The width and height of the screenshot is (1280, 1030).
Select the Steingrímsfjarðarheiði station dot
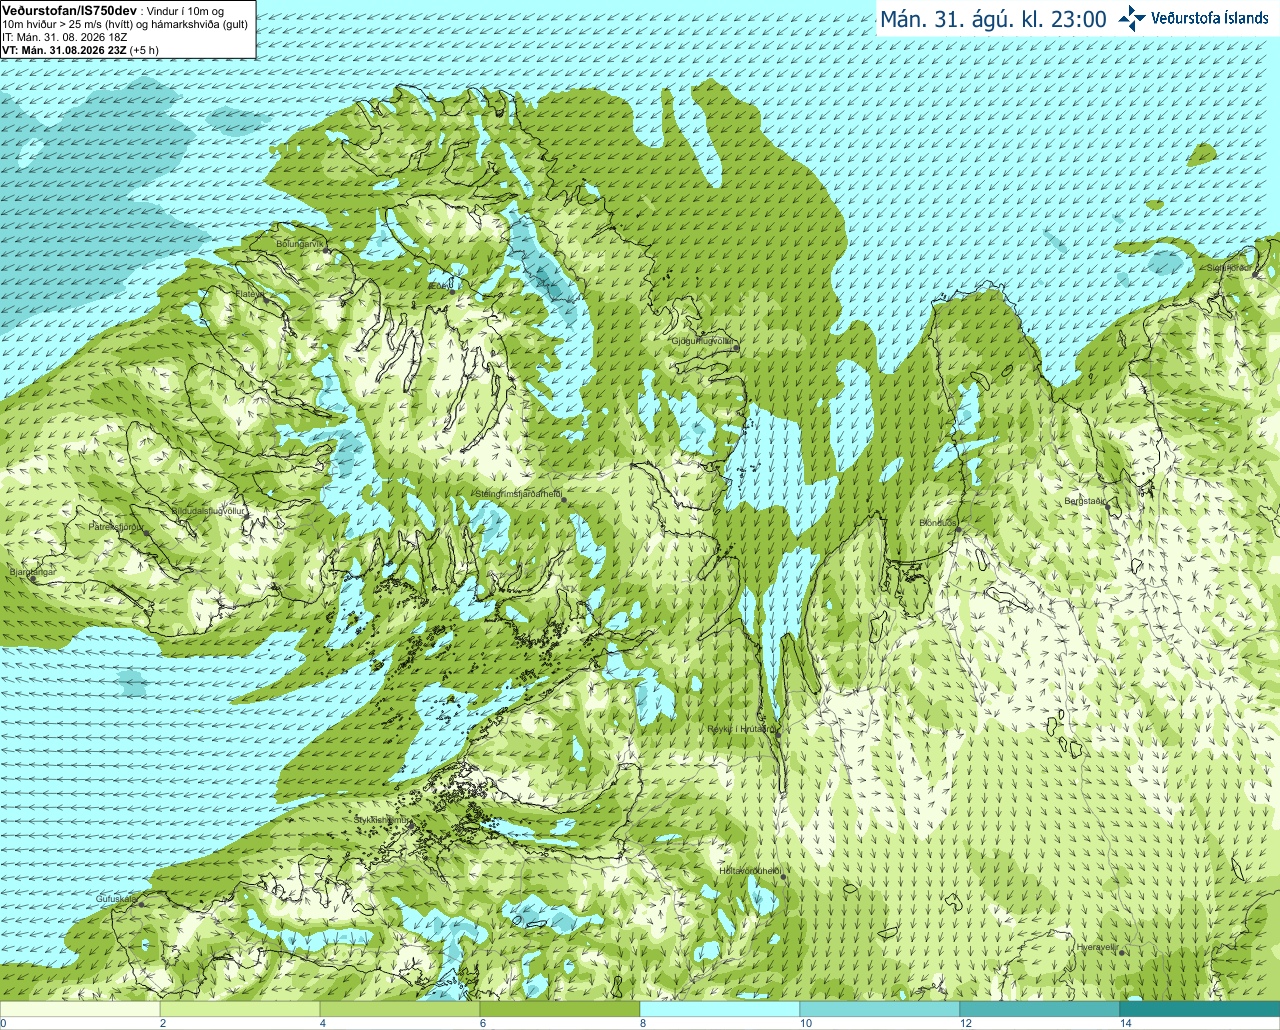coord(565,500)
